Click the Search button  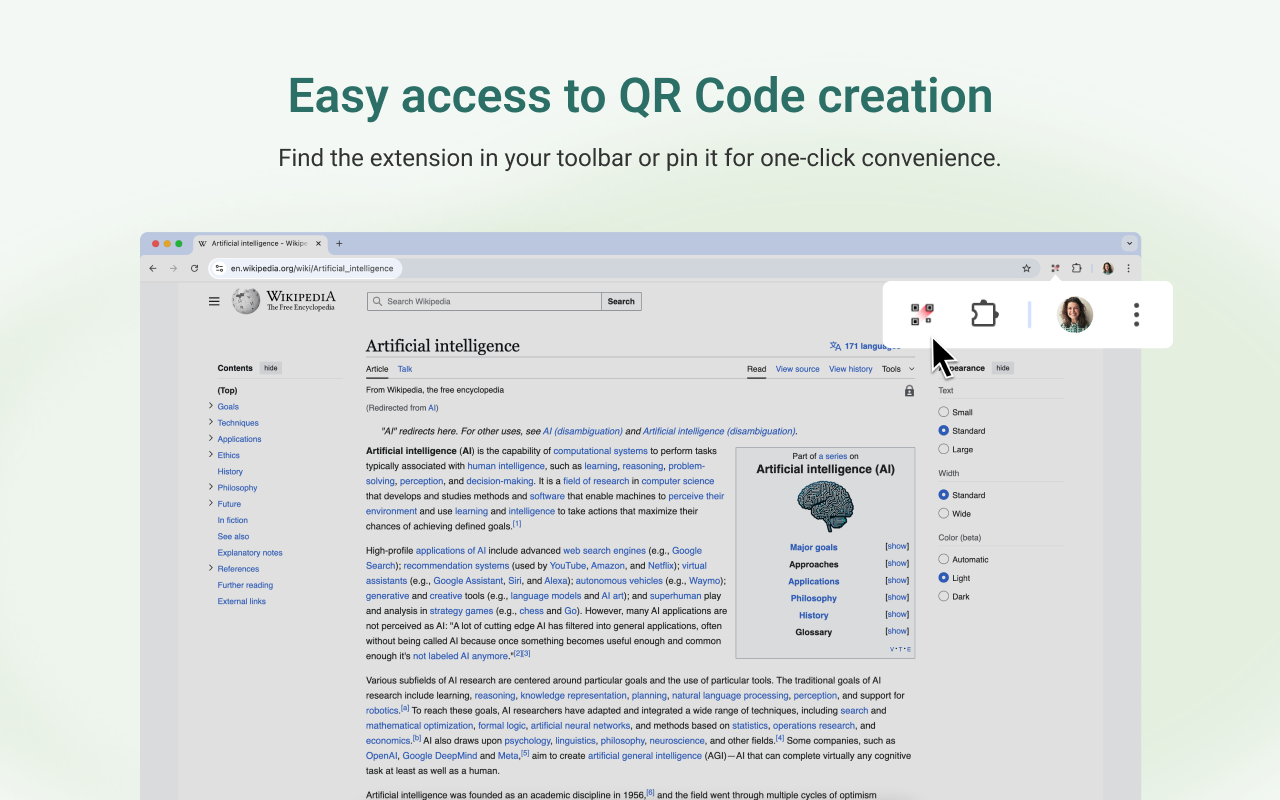click(620, 301)
